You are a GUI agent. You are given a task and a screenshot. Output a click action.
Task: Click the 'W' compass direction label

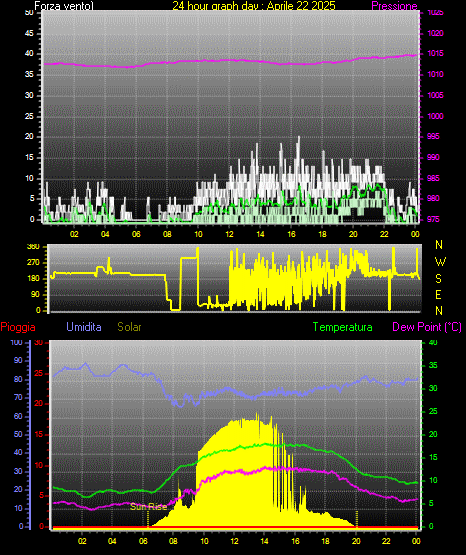[x=440, y=262]
